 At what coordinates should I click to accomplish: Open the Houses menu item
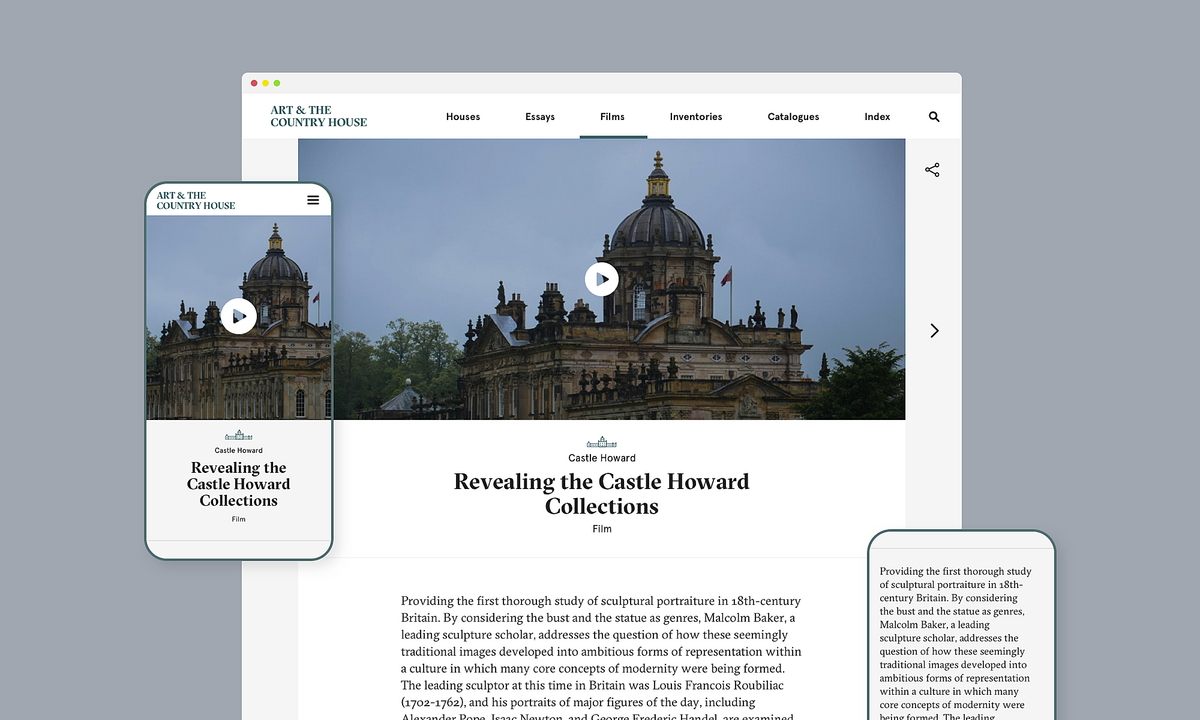(x=463, y=117)
